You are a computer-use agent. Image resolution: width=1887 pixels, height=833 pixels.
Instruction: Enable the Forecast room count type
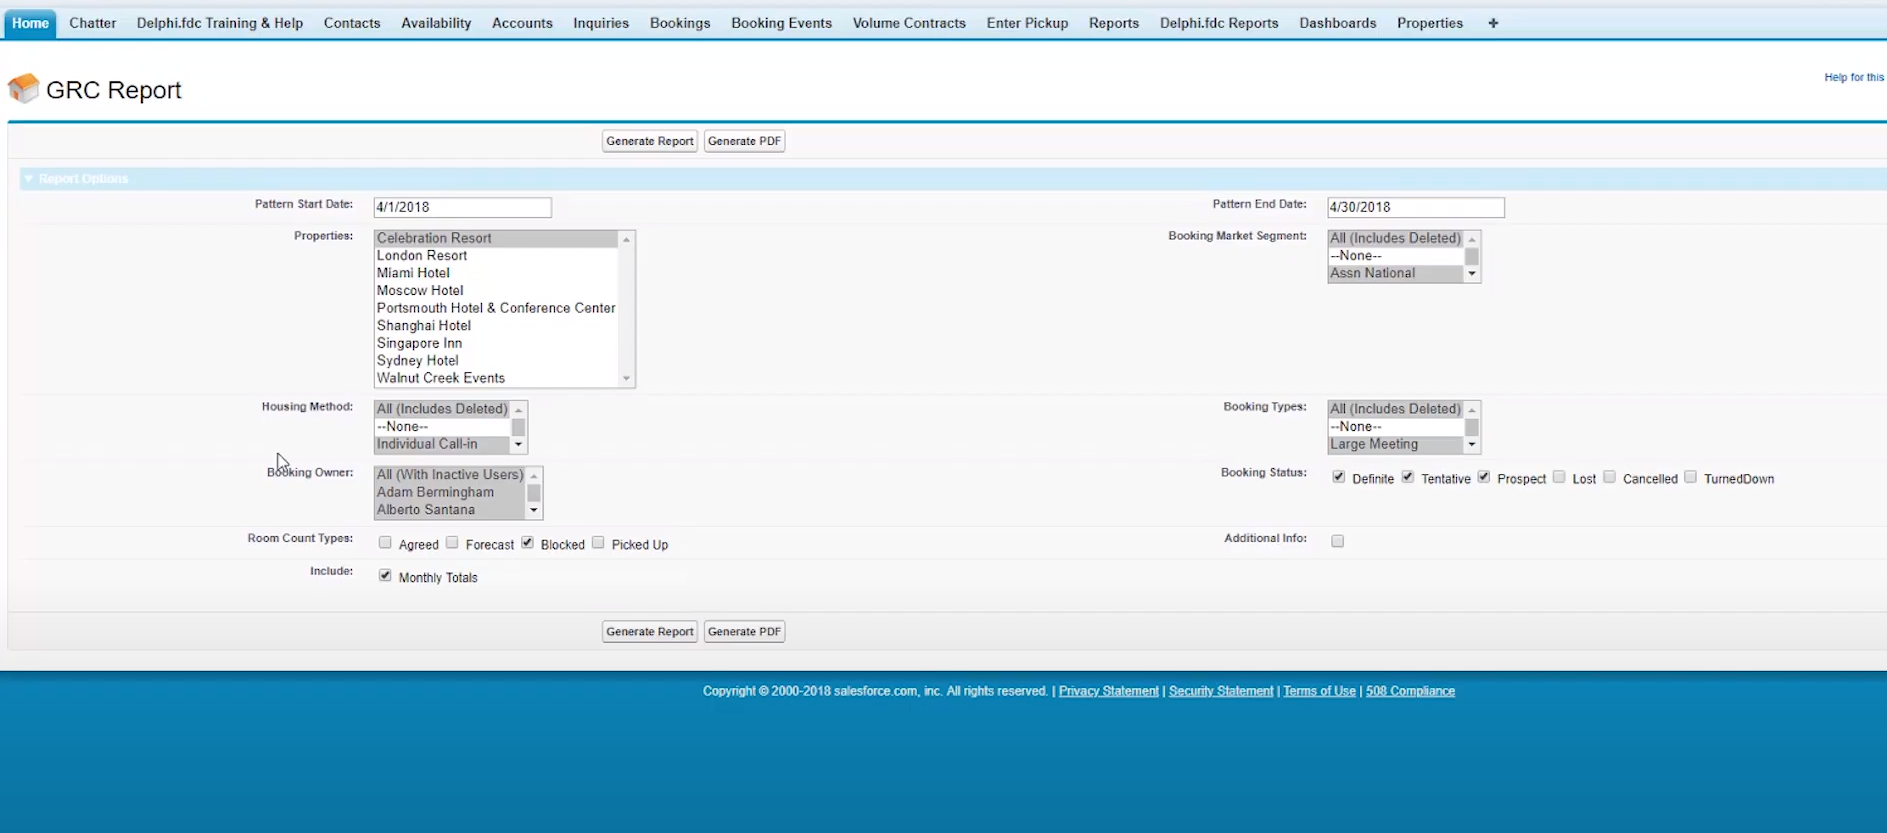tap(452, 543)
